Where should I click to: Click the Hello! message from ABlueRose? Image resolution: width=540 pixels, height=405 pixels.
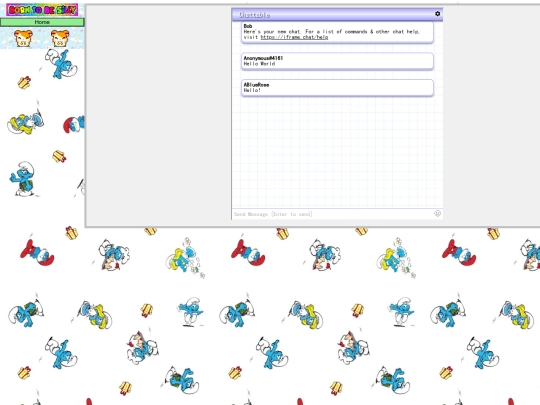pyautogui.click(x=252, y=90)
